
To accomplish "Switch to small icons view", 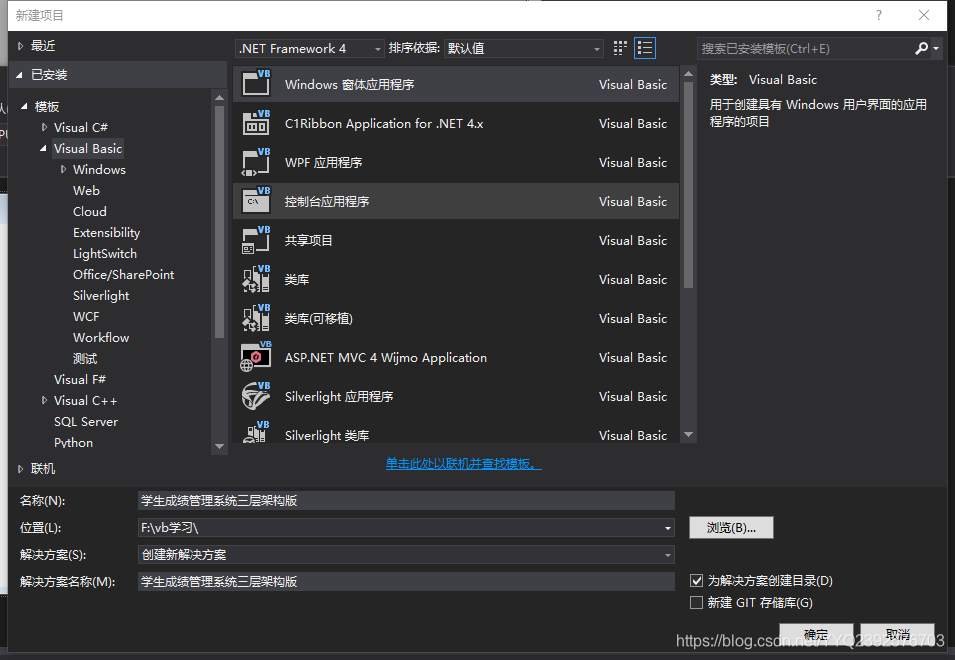I will (620, 48).
